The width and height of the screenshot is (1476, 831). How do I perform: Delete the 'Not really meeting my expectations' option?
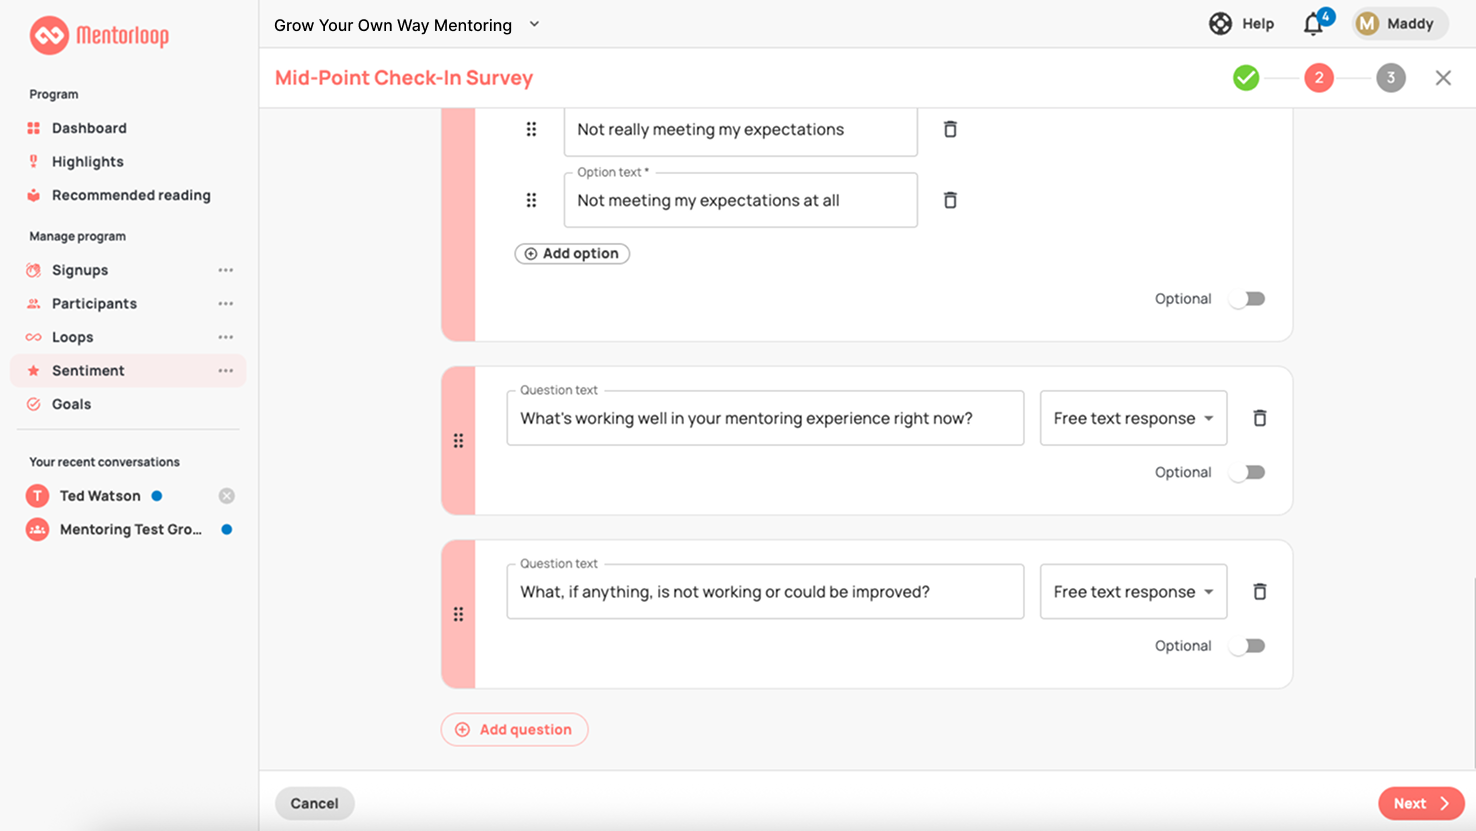(950, 129)
